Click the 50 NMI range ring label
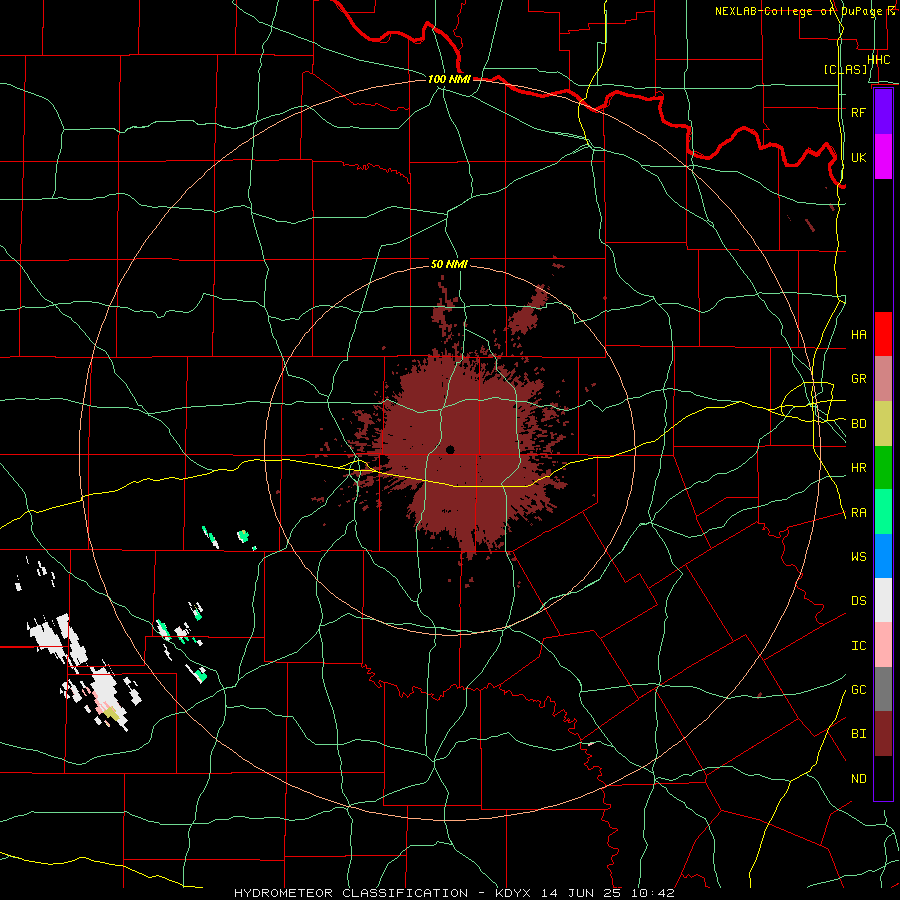The image size is (900, 900). [449, 264]
